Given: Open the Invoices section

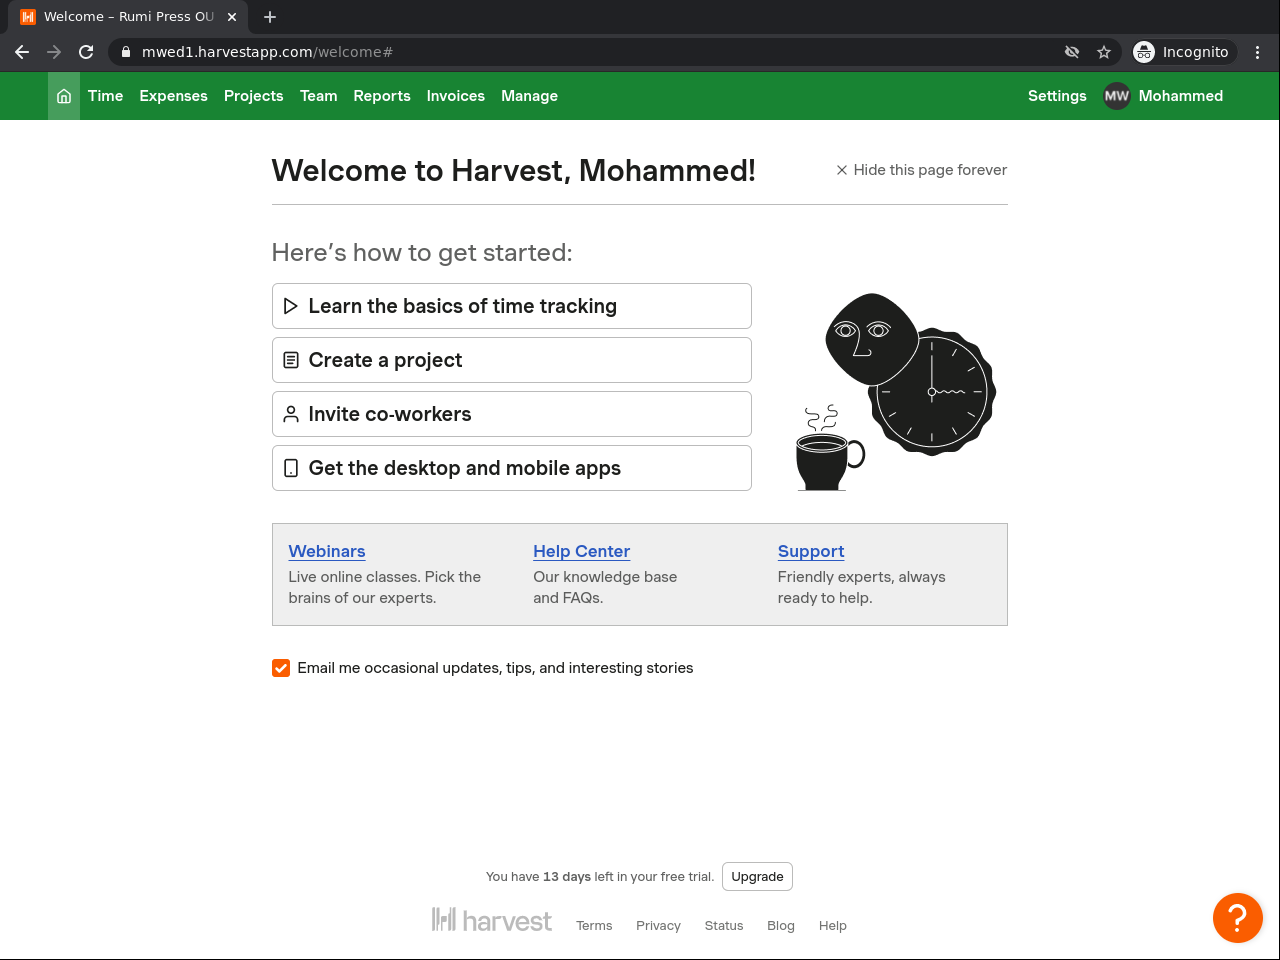Looking at the screenshot, I should [456, 96].
